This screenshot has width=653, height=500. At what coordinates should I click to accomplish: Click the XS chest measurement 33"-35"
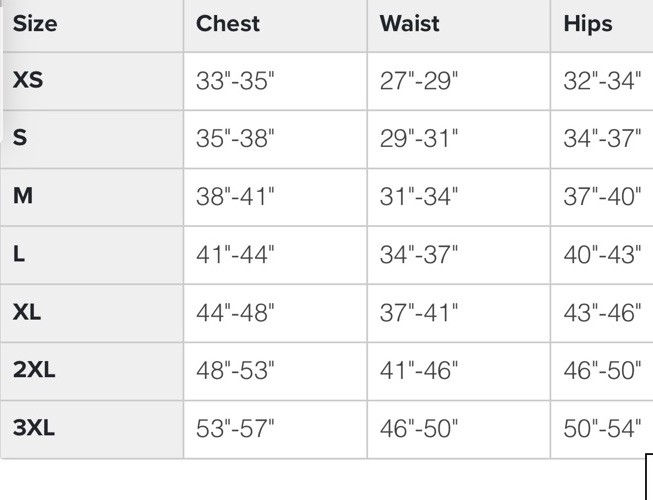pos(235,82)
